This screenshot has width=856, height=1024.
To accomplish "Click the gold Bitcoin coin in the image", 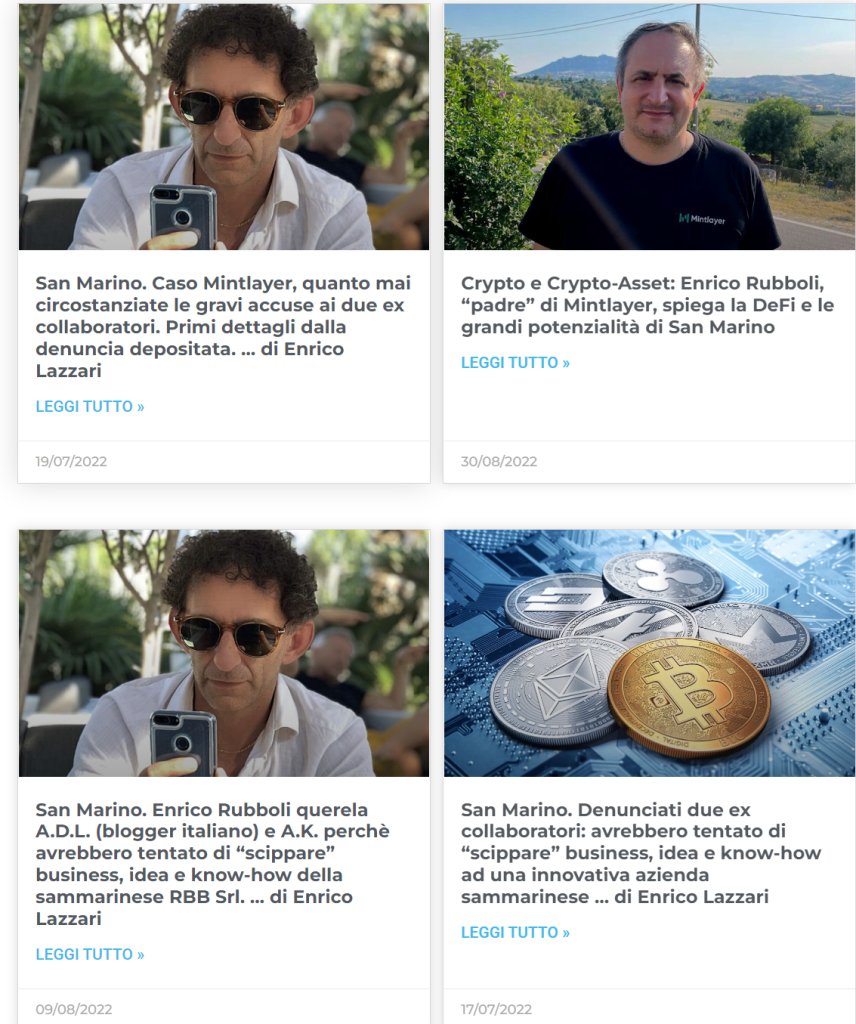I will point(689,697).
